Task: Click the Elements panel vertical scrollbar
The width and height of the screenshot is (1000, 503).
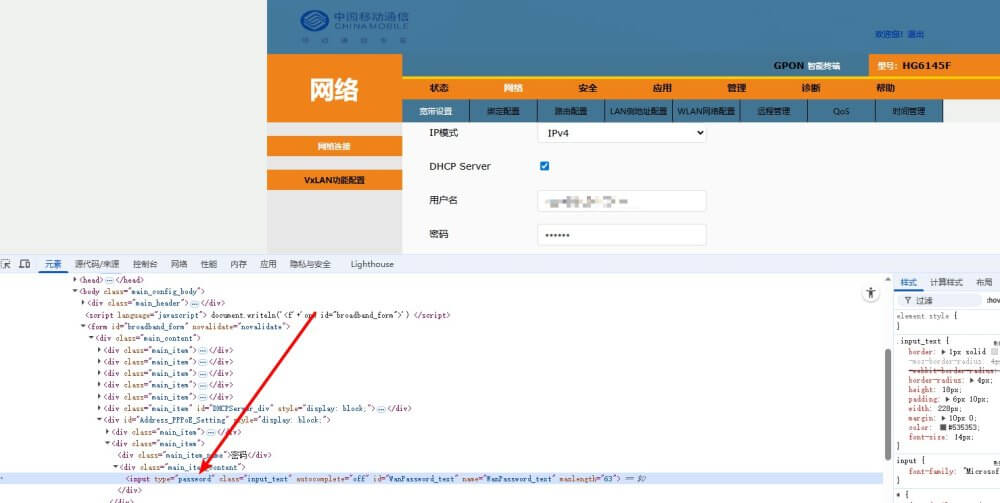Action: 888,404
